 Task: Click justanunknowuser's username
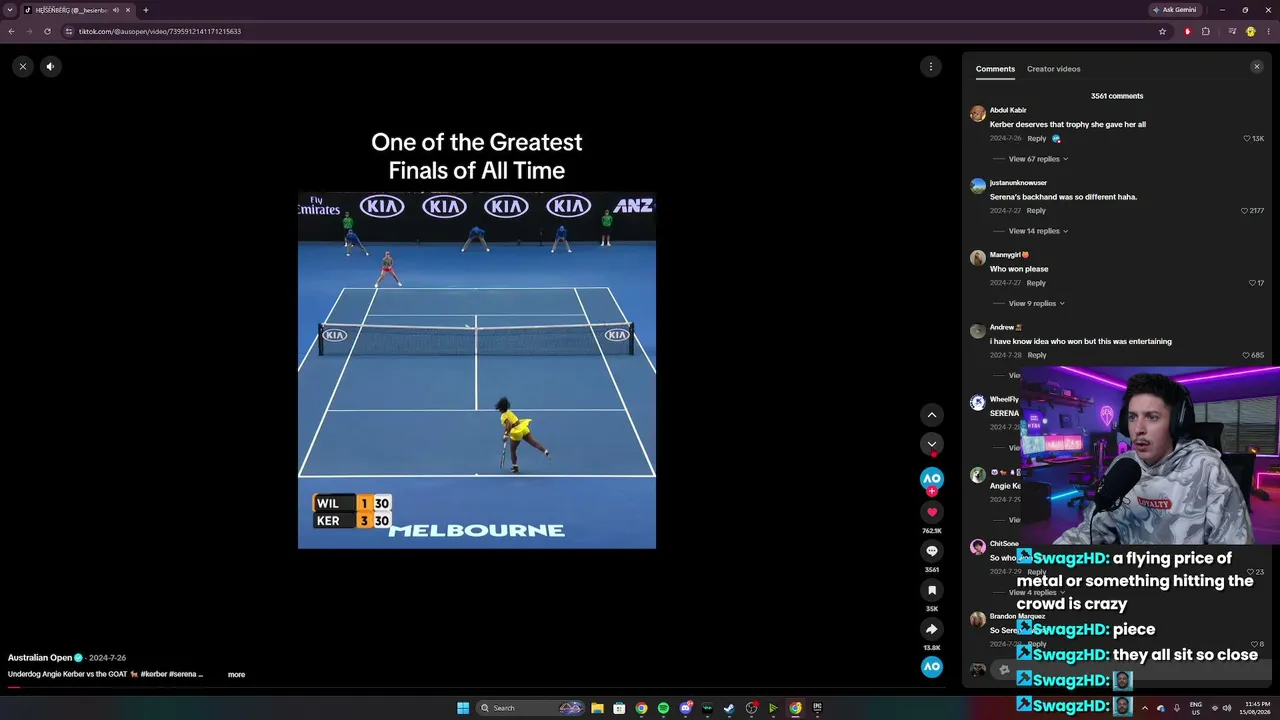1018,183
